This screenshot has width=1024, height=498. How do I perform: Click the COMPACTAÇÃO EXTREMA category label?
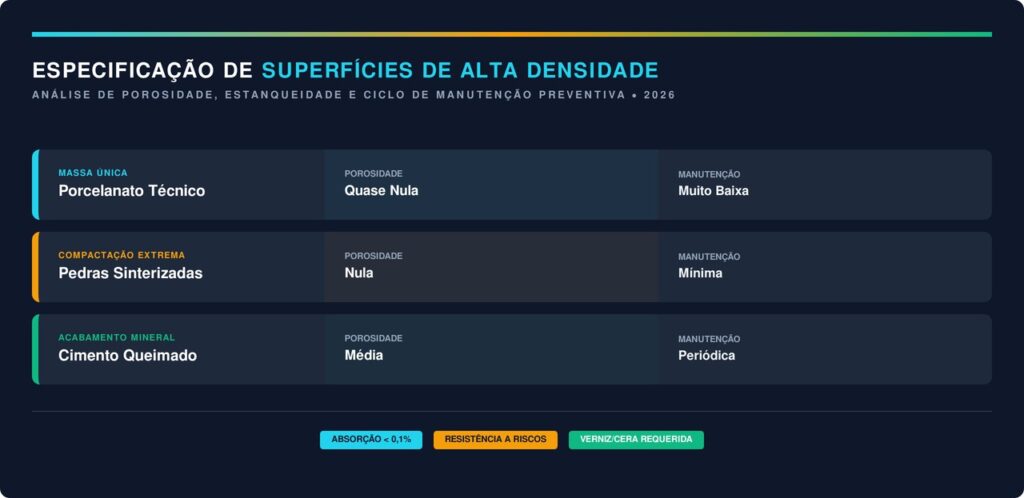click(x=121, y=255)
